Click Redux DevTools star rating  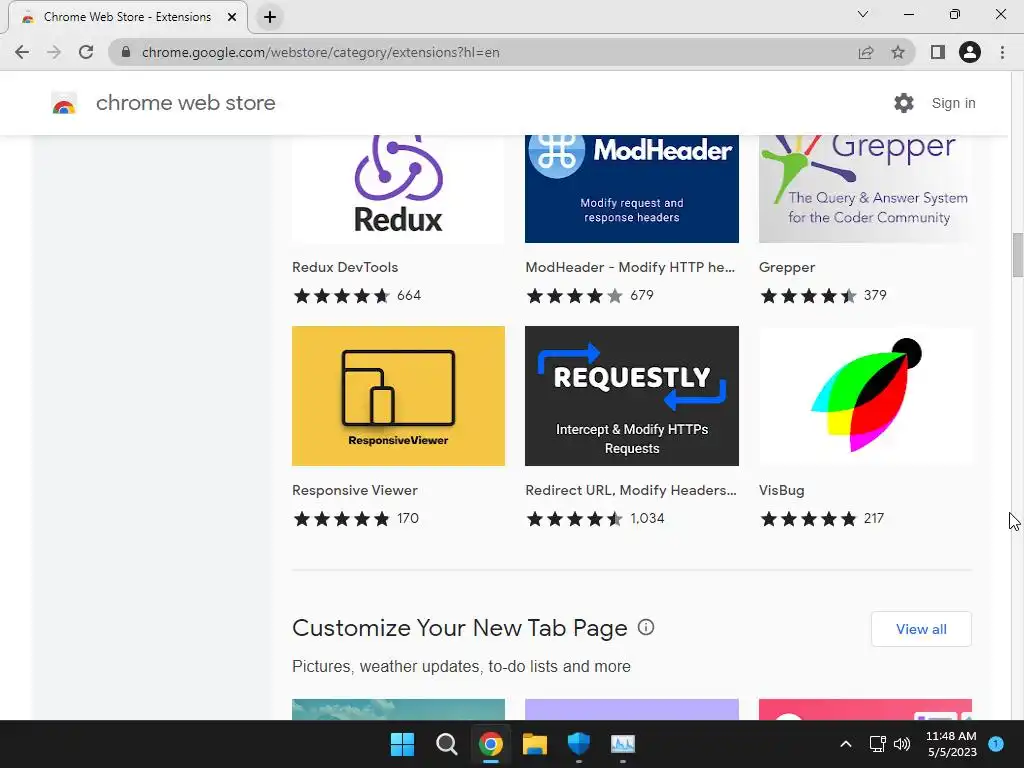pos(342,296)
